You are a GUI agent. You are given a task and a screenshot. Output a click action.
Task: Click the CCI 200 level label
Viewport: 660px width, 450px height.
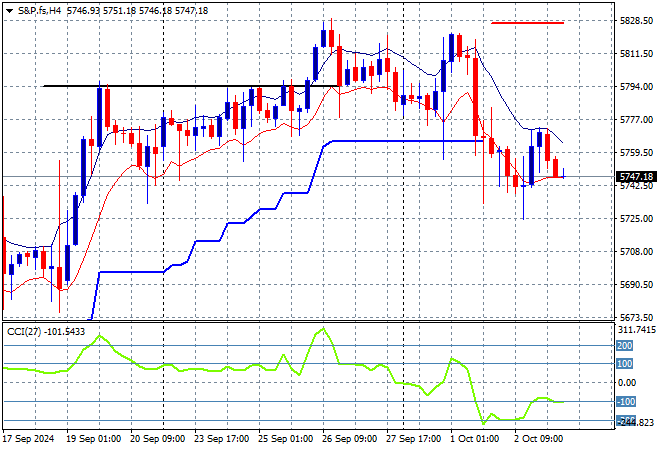pyautogui.click(x=625, y=346)
